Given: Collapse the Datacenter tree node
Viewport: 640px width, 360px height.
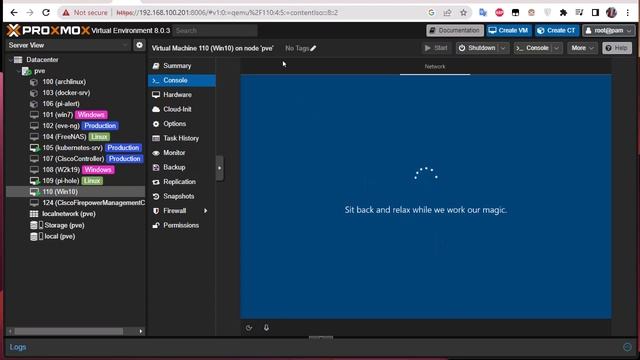Looking at the screenshot, I should point(10,60).
